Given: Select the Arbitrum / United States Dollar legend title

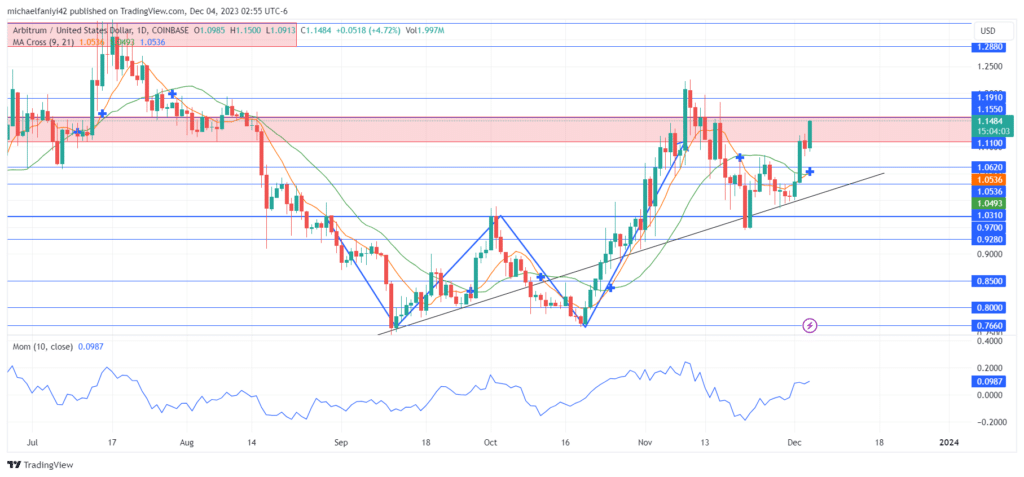Looking at the screenshot, I should [71, 31].
